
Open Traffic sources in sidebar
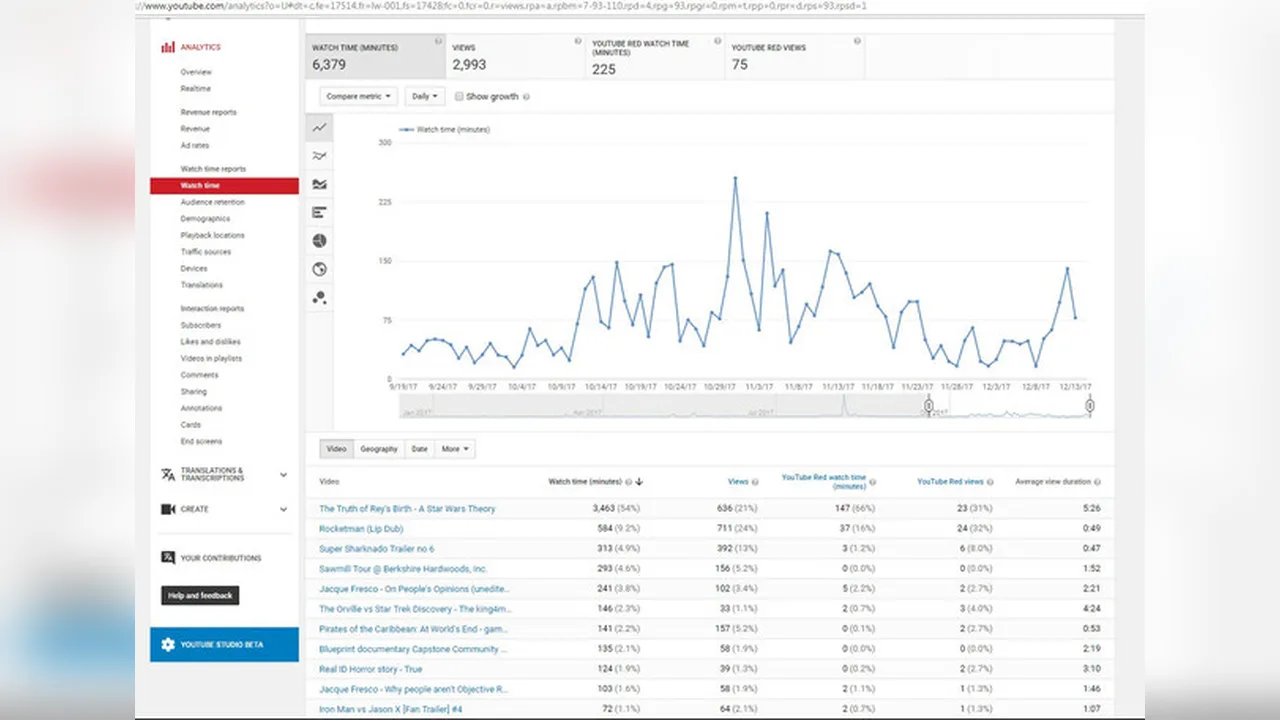(x=206, y=252)
